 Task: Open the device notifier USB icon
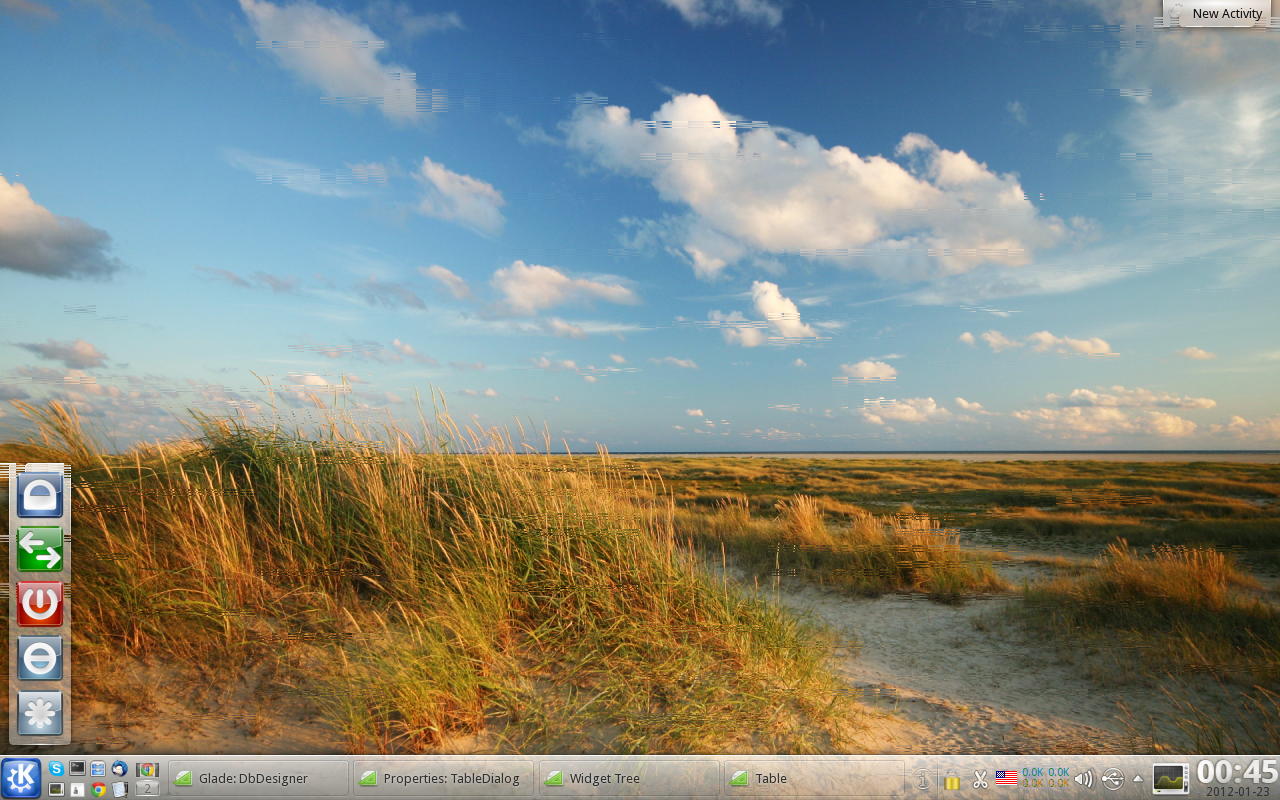(x=1112, y=779)
